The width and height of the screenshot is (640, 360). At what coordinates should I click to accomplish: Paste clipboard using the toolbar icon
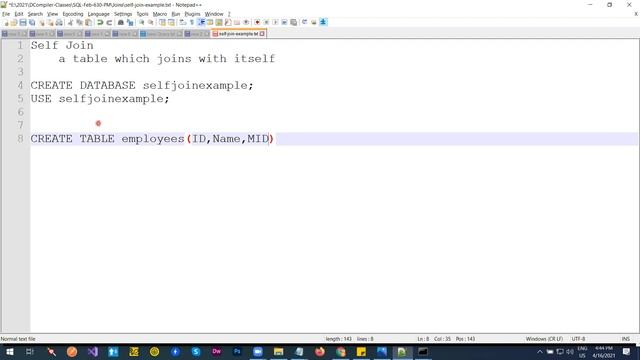coord(88,22)
